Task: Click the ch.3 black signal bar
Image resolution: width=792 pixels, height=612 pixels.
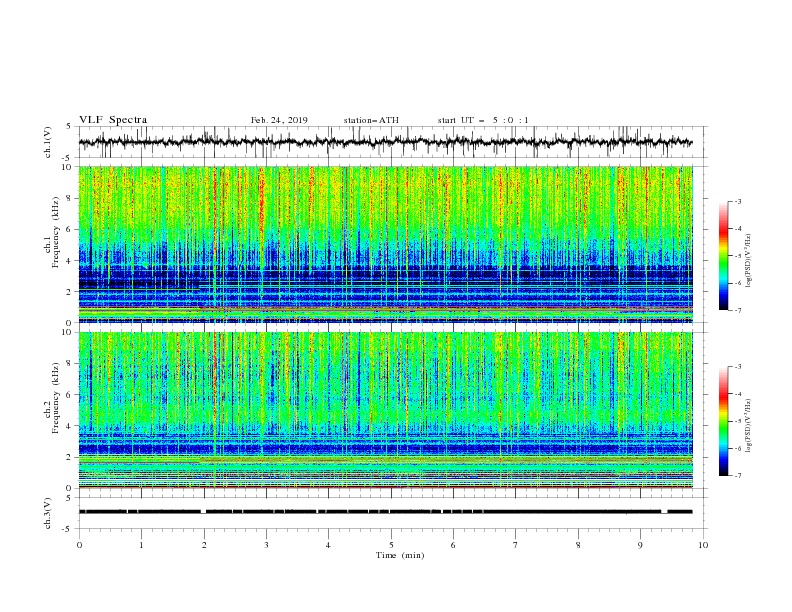Action: click(x=385, y=512)
